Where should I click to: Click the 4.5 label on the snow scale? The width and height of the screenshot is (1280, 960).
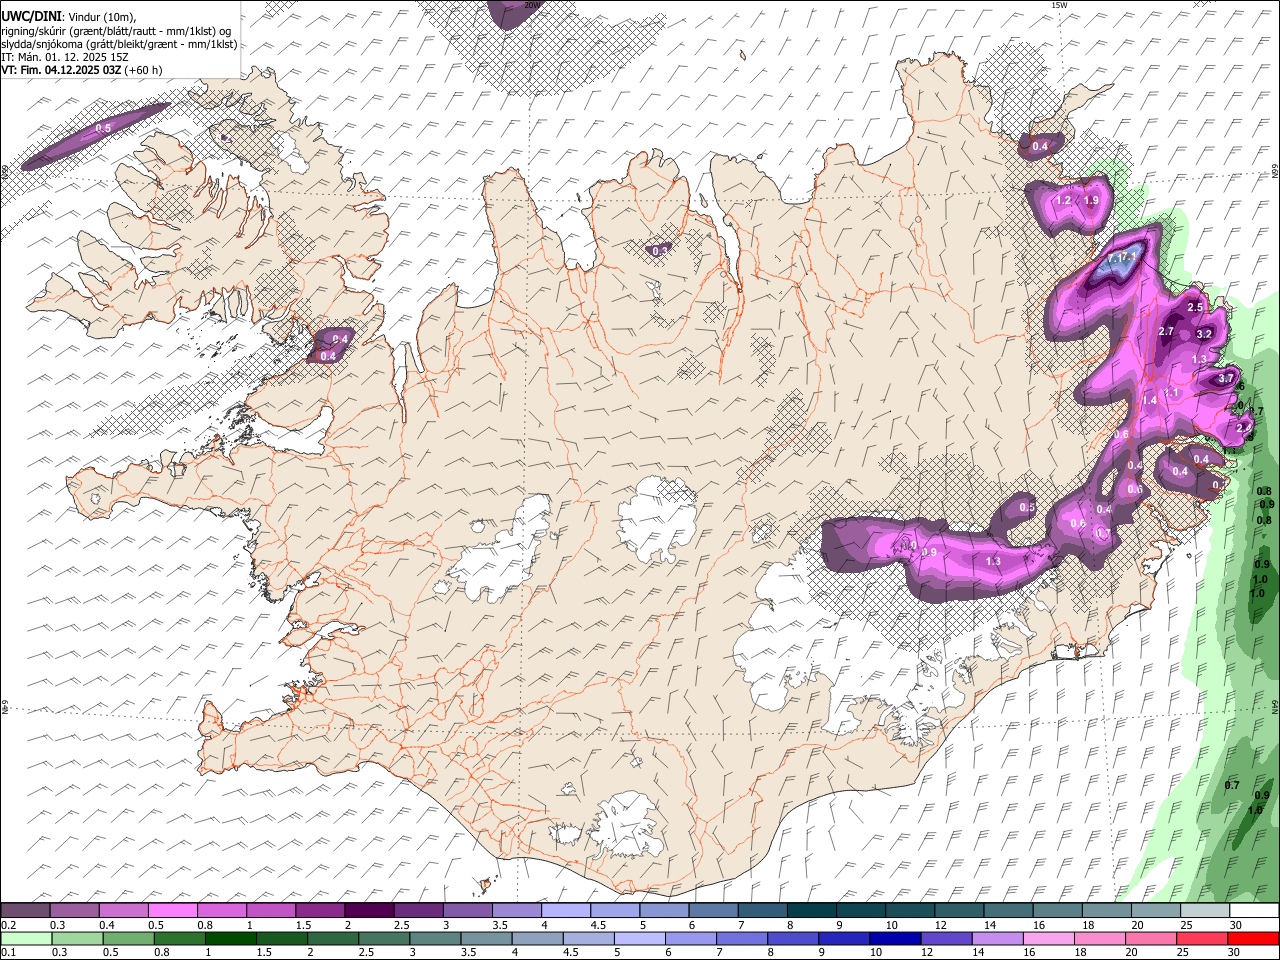point(598,925)
